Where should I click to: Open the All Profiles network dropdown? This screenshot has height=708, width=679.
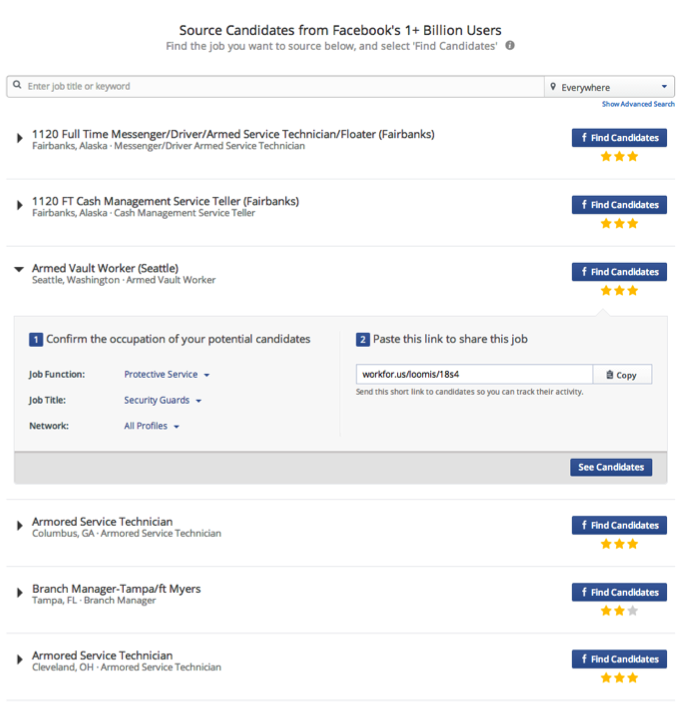tap(152, 427)
